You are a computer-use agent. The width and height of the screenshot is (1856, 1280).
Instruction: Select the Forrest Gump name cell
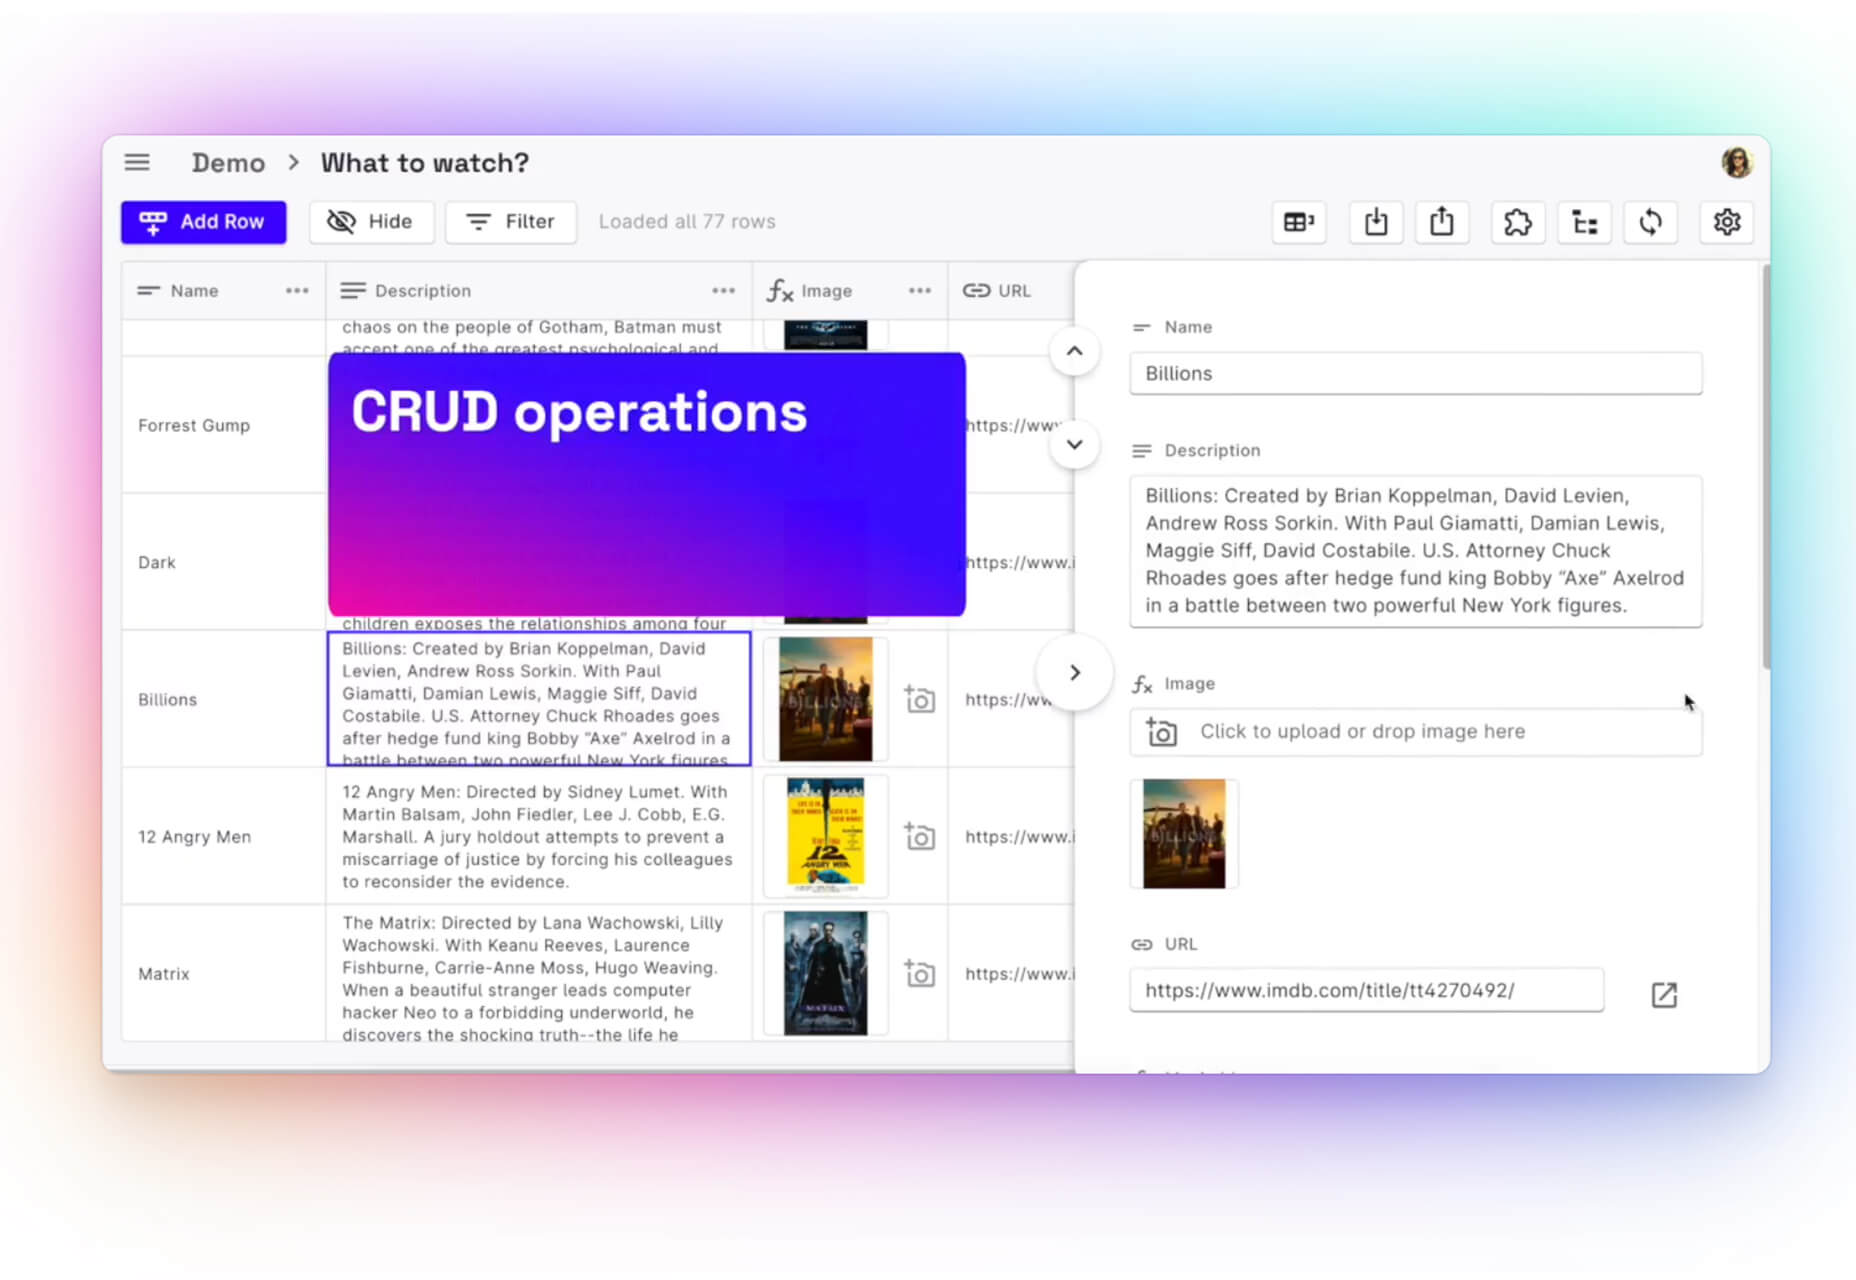click(223, 425)
